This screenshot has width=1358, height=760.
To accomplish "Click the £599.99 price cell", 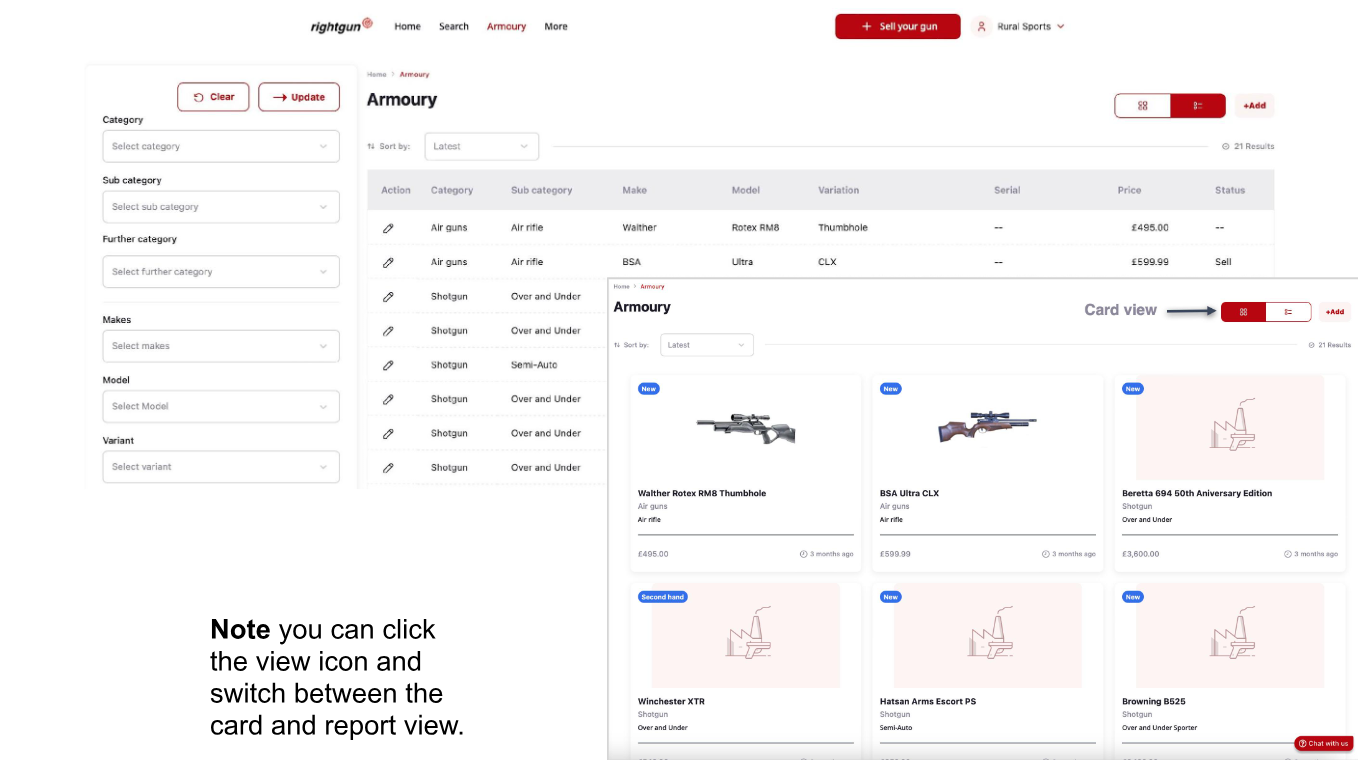I will point(1150,262).
